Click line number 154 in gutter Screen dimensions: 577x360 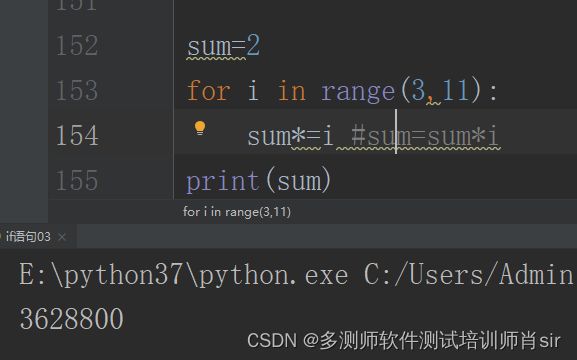pyautogui.click(x=77, y=135)
